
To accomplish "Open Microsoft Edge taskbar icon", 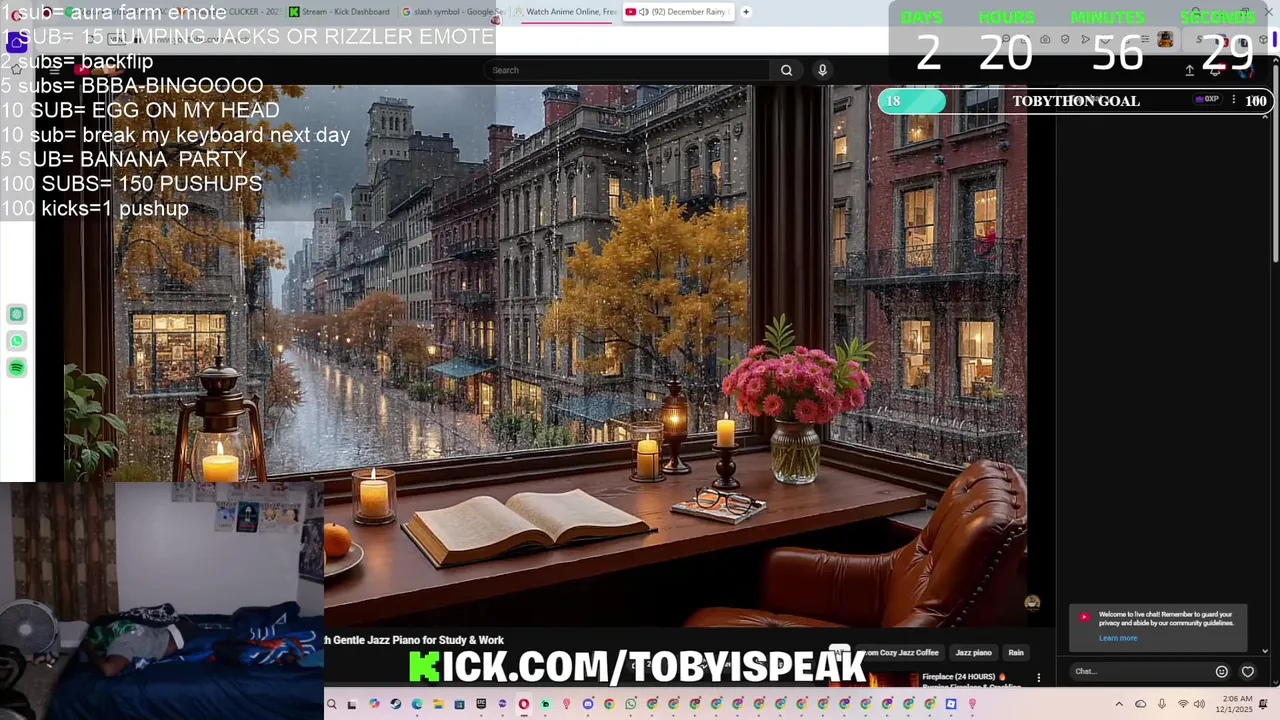I will coord(417,705).
